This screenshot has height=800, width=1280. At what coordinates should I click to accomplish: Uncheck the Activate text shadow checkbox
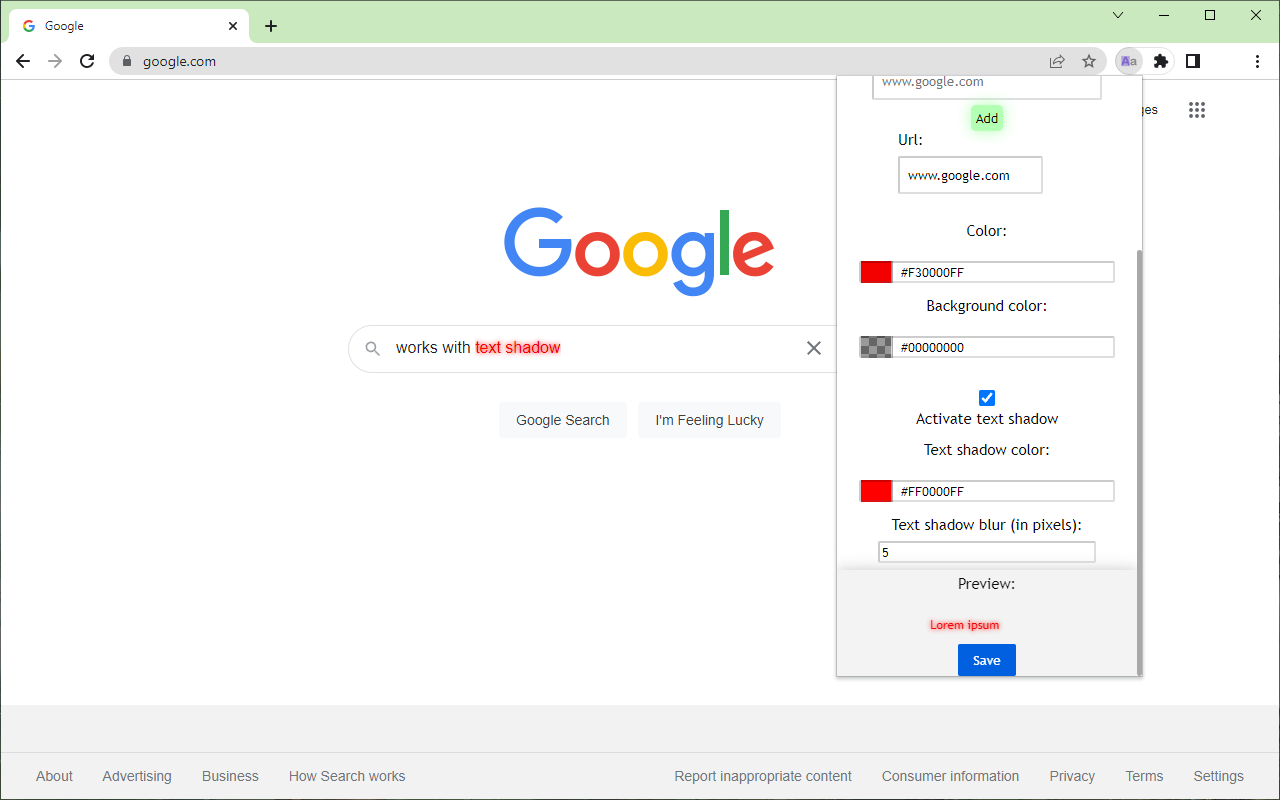[x=986, y=397]
